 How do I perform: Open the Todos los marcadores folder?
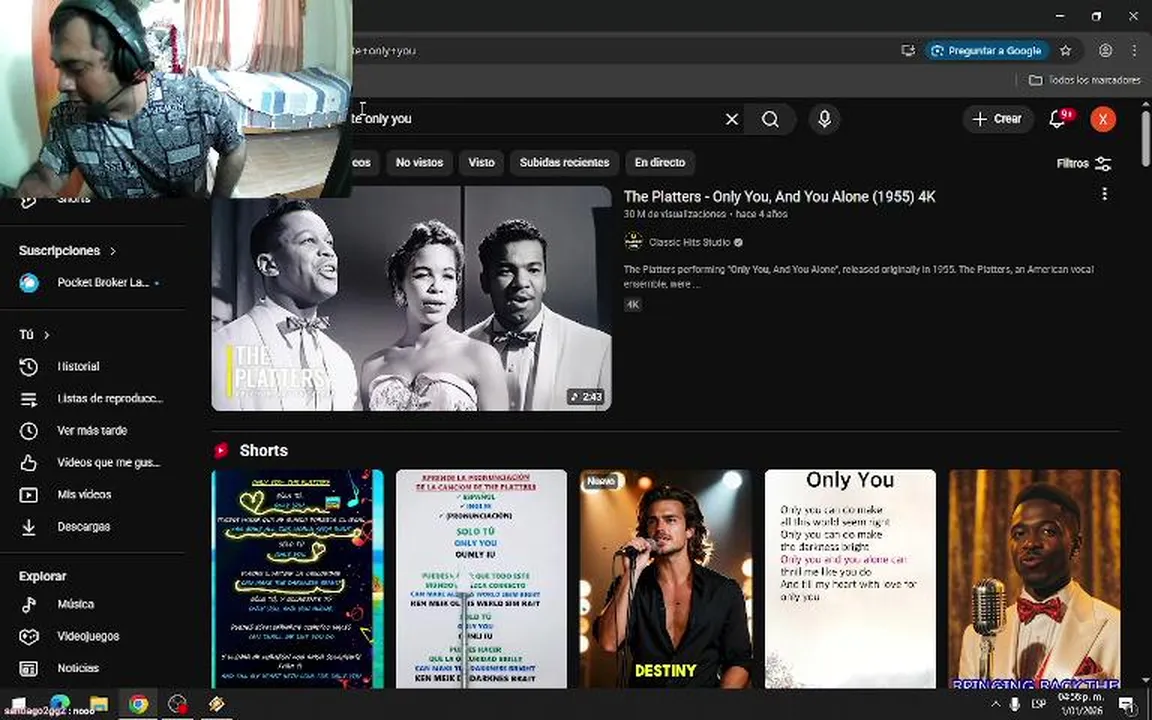[1085, 80]
